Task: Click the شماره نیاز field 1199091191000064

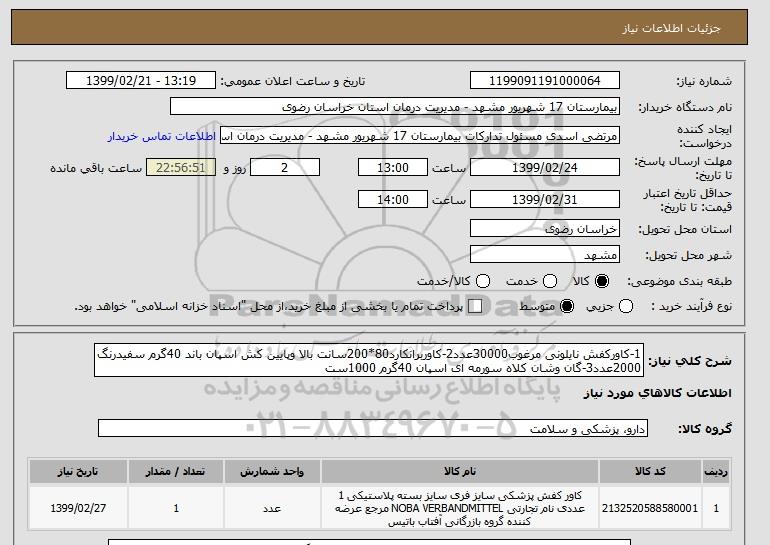Action: (x=545, y=81)
